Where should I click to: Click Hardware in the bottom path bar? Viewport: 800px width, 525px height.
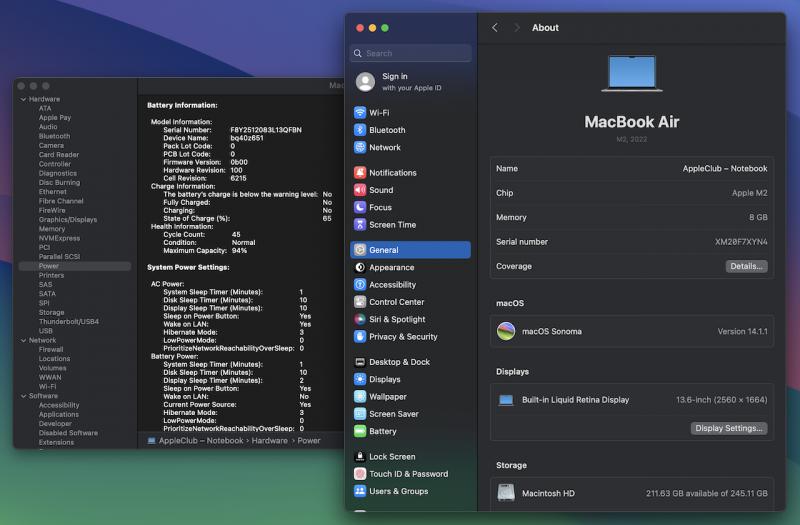(x=269, y=440)
